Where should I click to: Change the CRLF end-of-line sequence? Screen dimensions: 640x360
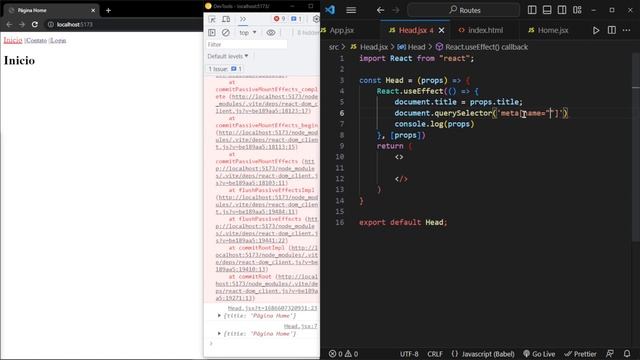(435, 354)
